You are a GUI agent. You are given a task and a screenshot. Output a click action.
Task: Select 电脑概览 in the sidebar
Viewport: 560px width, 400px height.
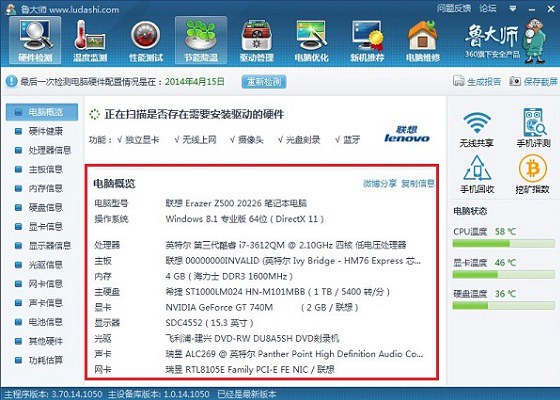click(x=42, y=112)
